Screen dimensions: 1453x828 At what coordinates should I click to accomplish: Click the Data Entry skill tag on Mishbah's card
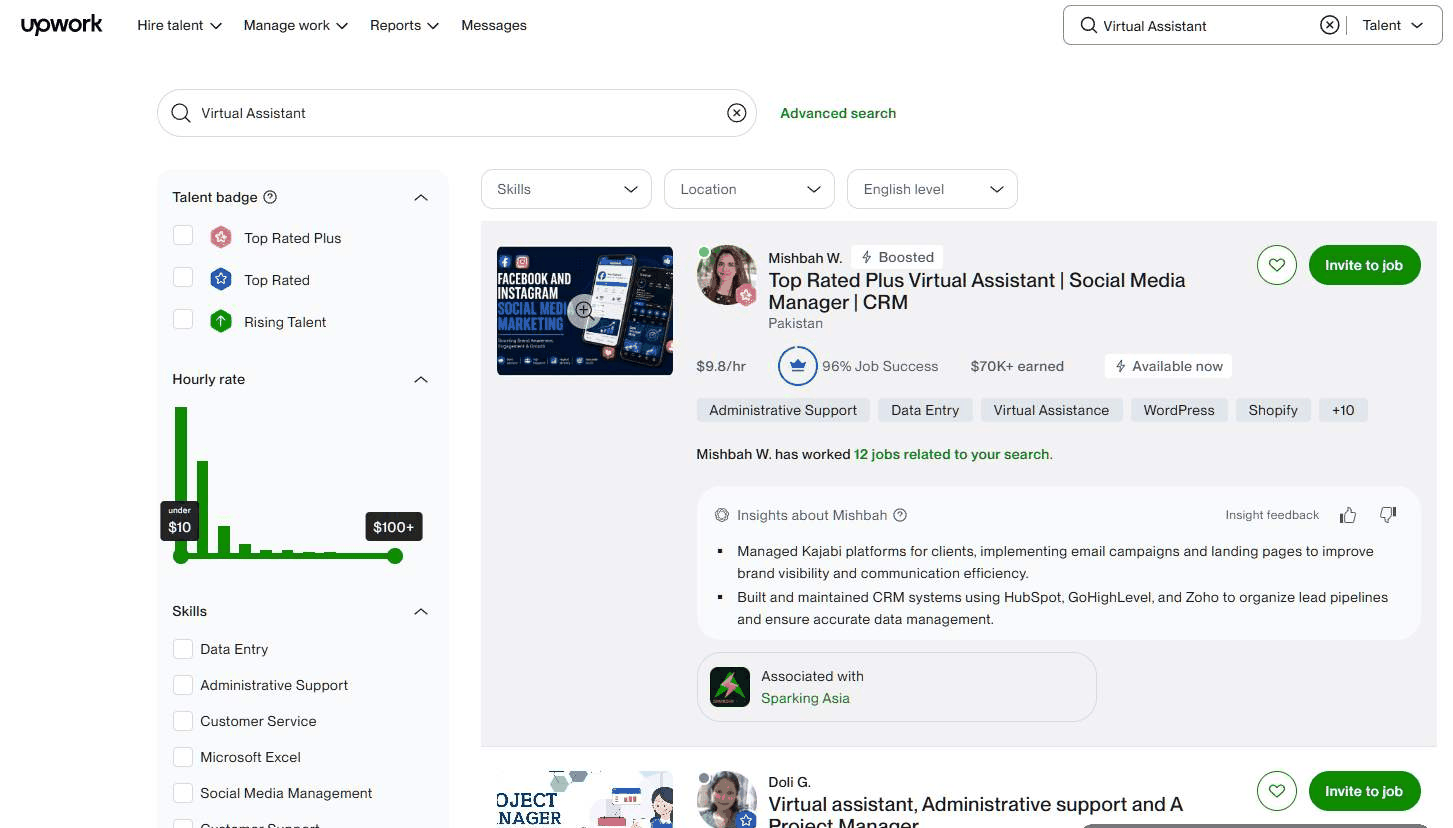coord(925,410)
